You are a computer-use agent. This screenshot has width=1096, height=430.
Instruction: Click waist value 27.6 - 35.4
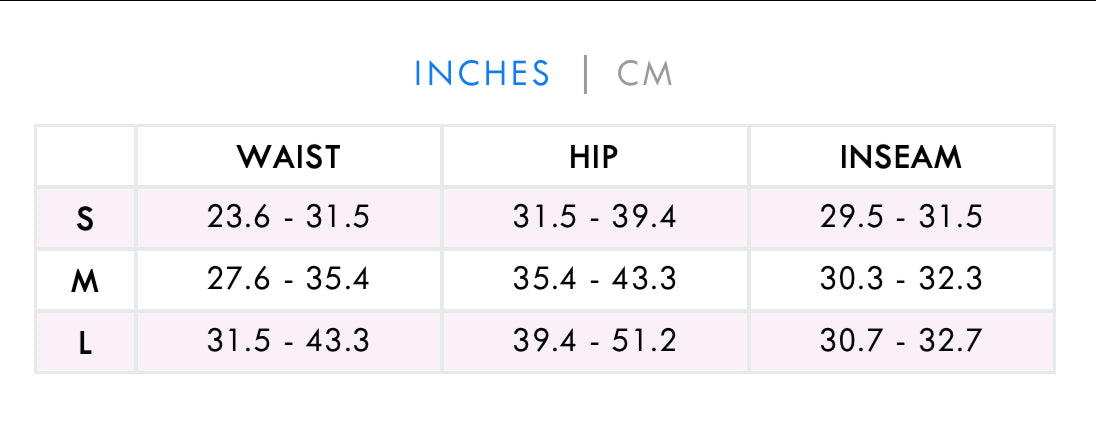288,280
